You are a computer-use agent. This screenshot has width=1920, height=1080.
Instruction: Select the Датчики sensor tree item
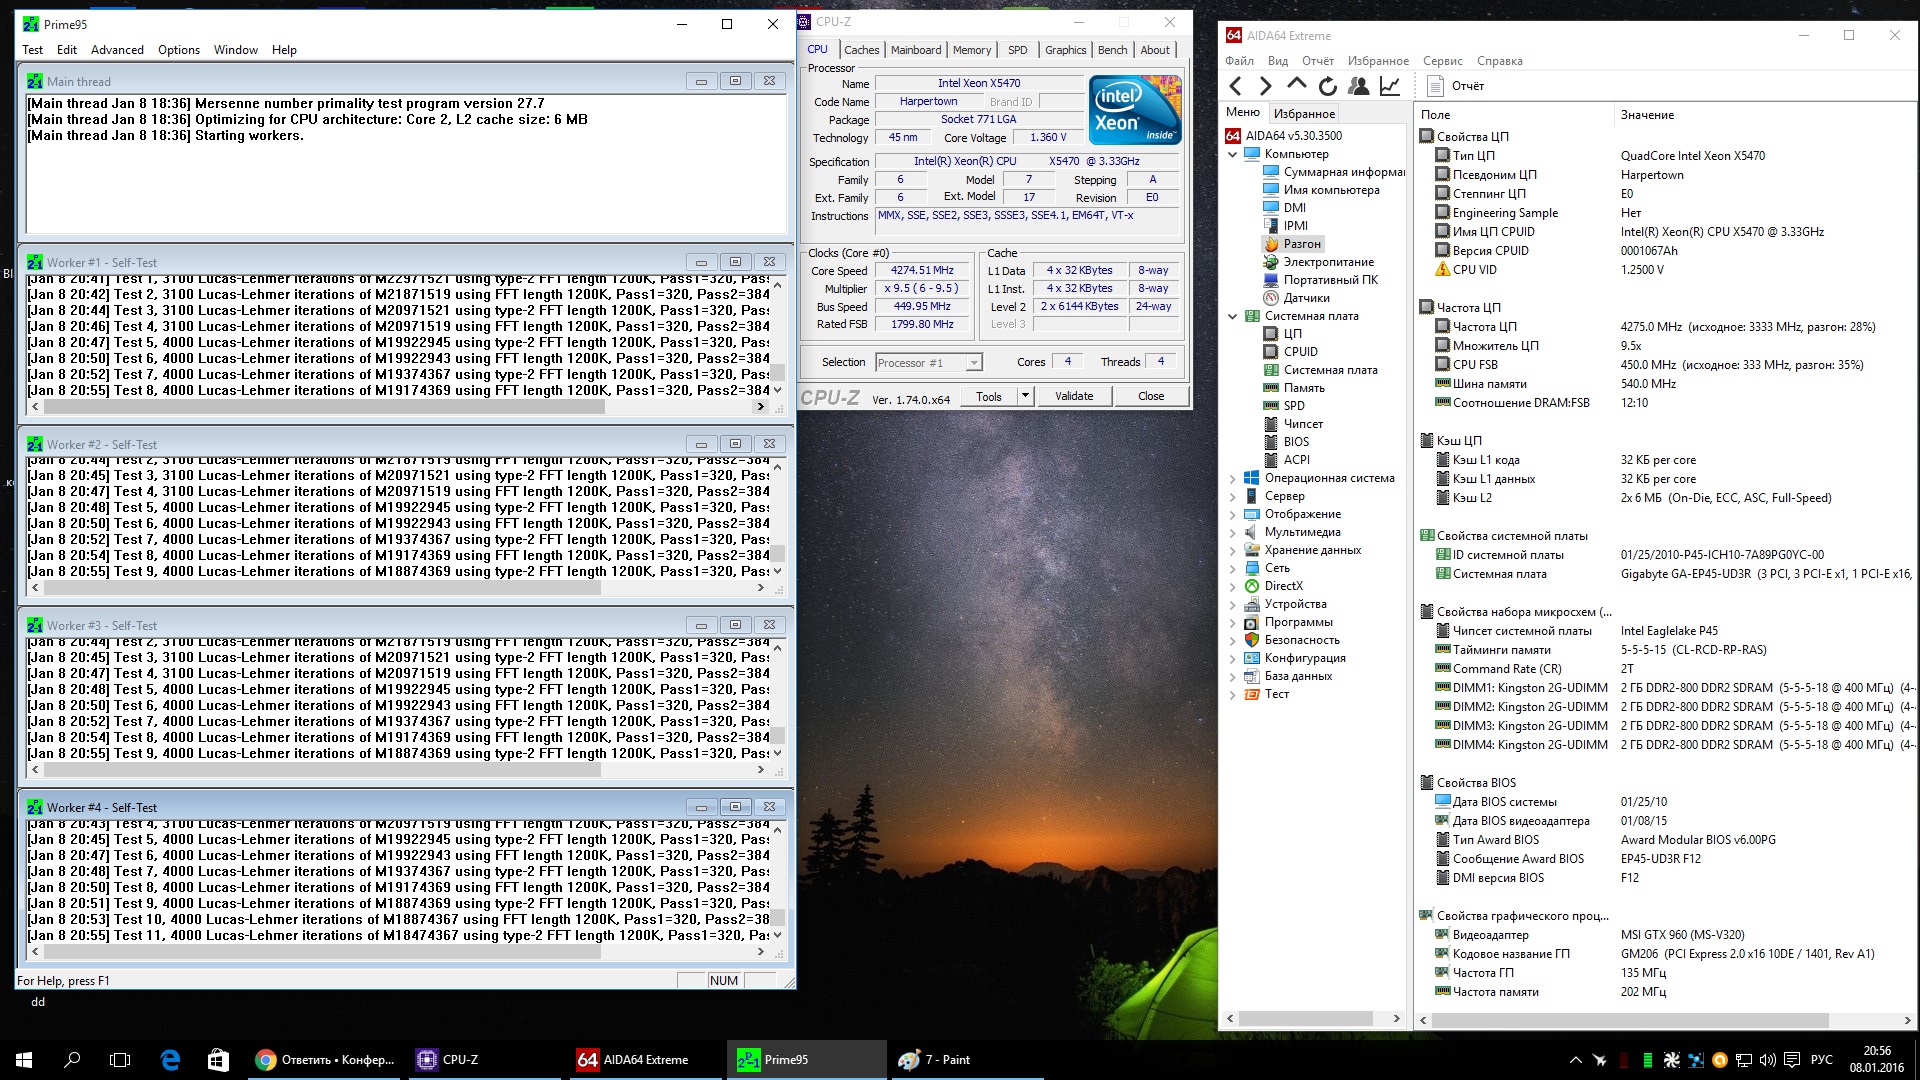click(1306, 298)
